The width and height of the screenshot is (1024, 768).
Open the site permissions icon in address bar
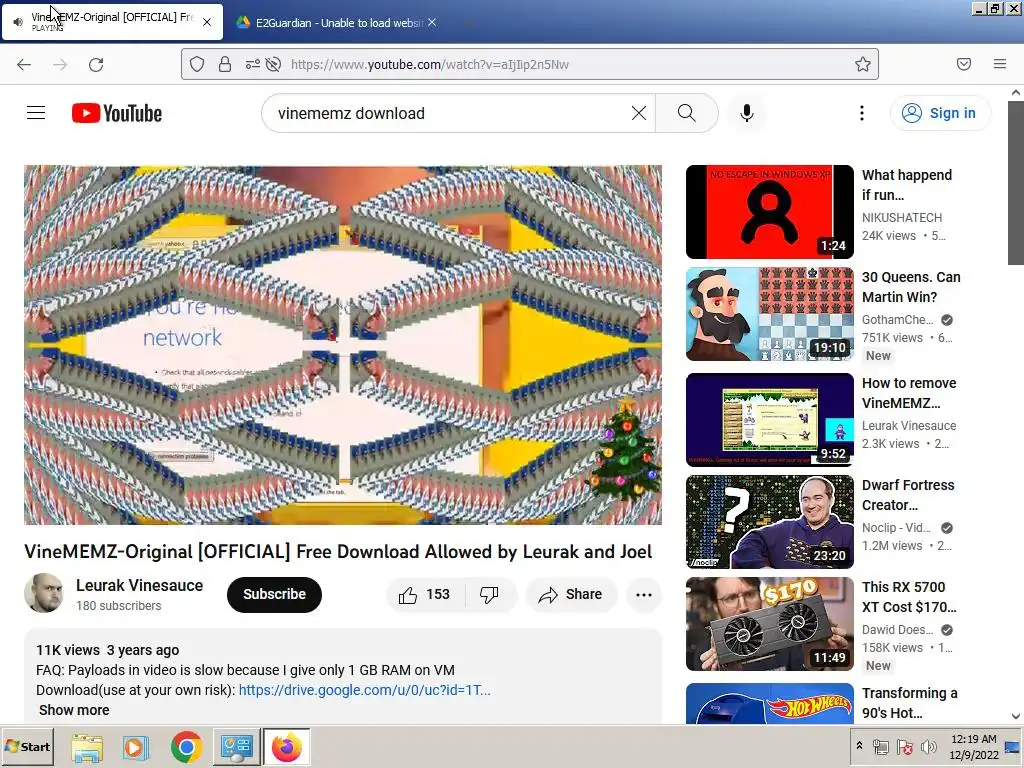253,64
